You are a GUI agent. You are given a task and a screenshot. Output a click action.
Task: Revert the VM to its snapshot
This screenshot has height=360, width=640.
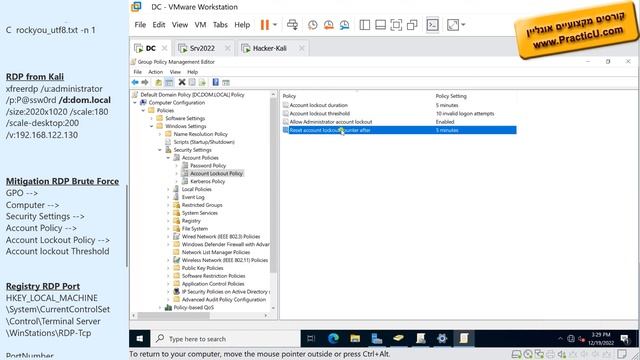(329, 25)
